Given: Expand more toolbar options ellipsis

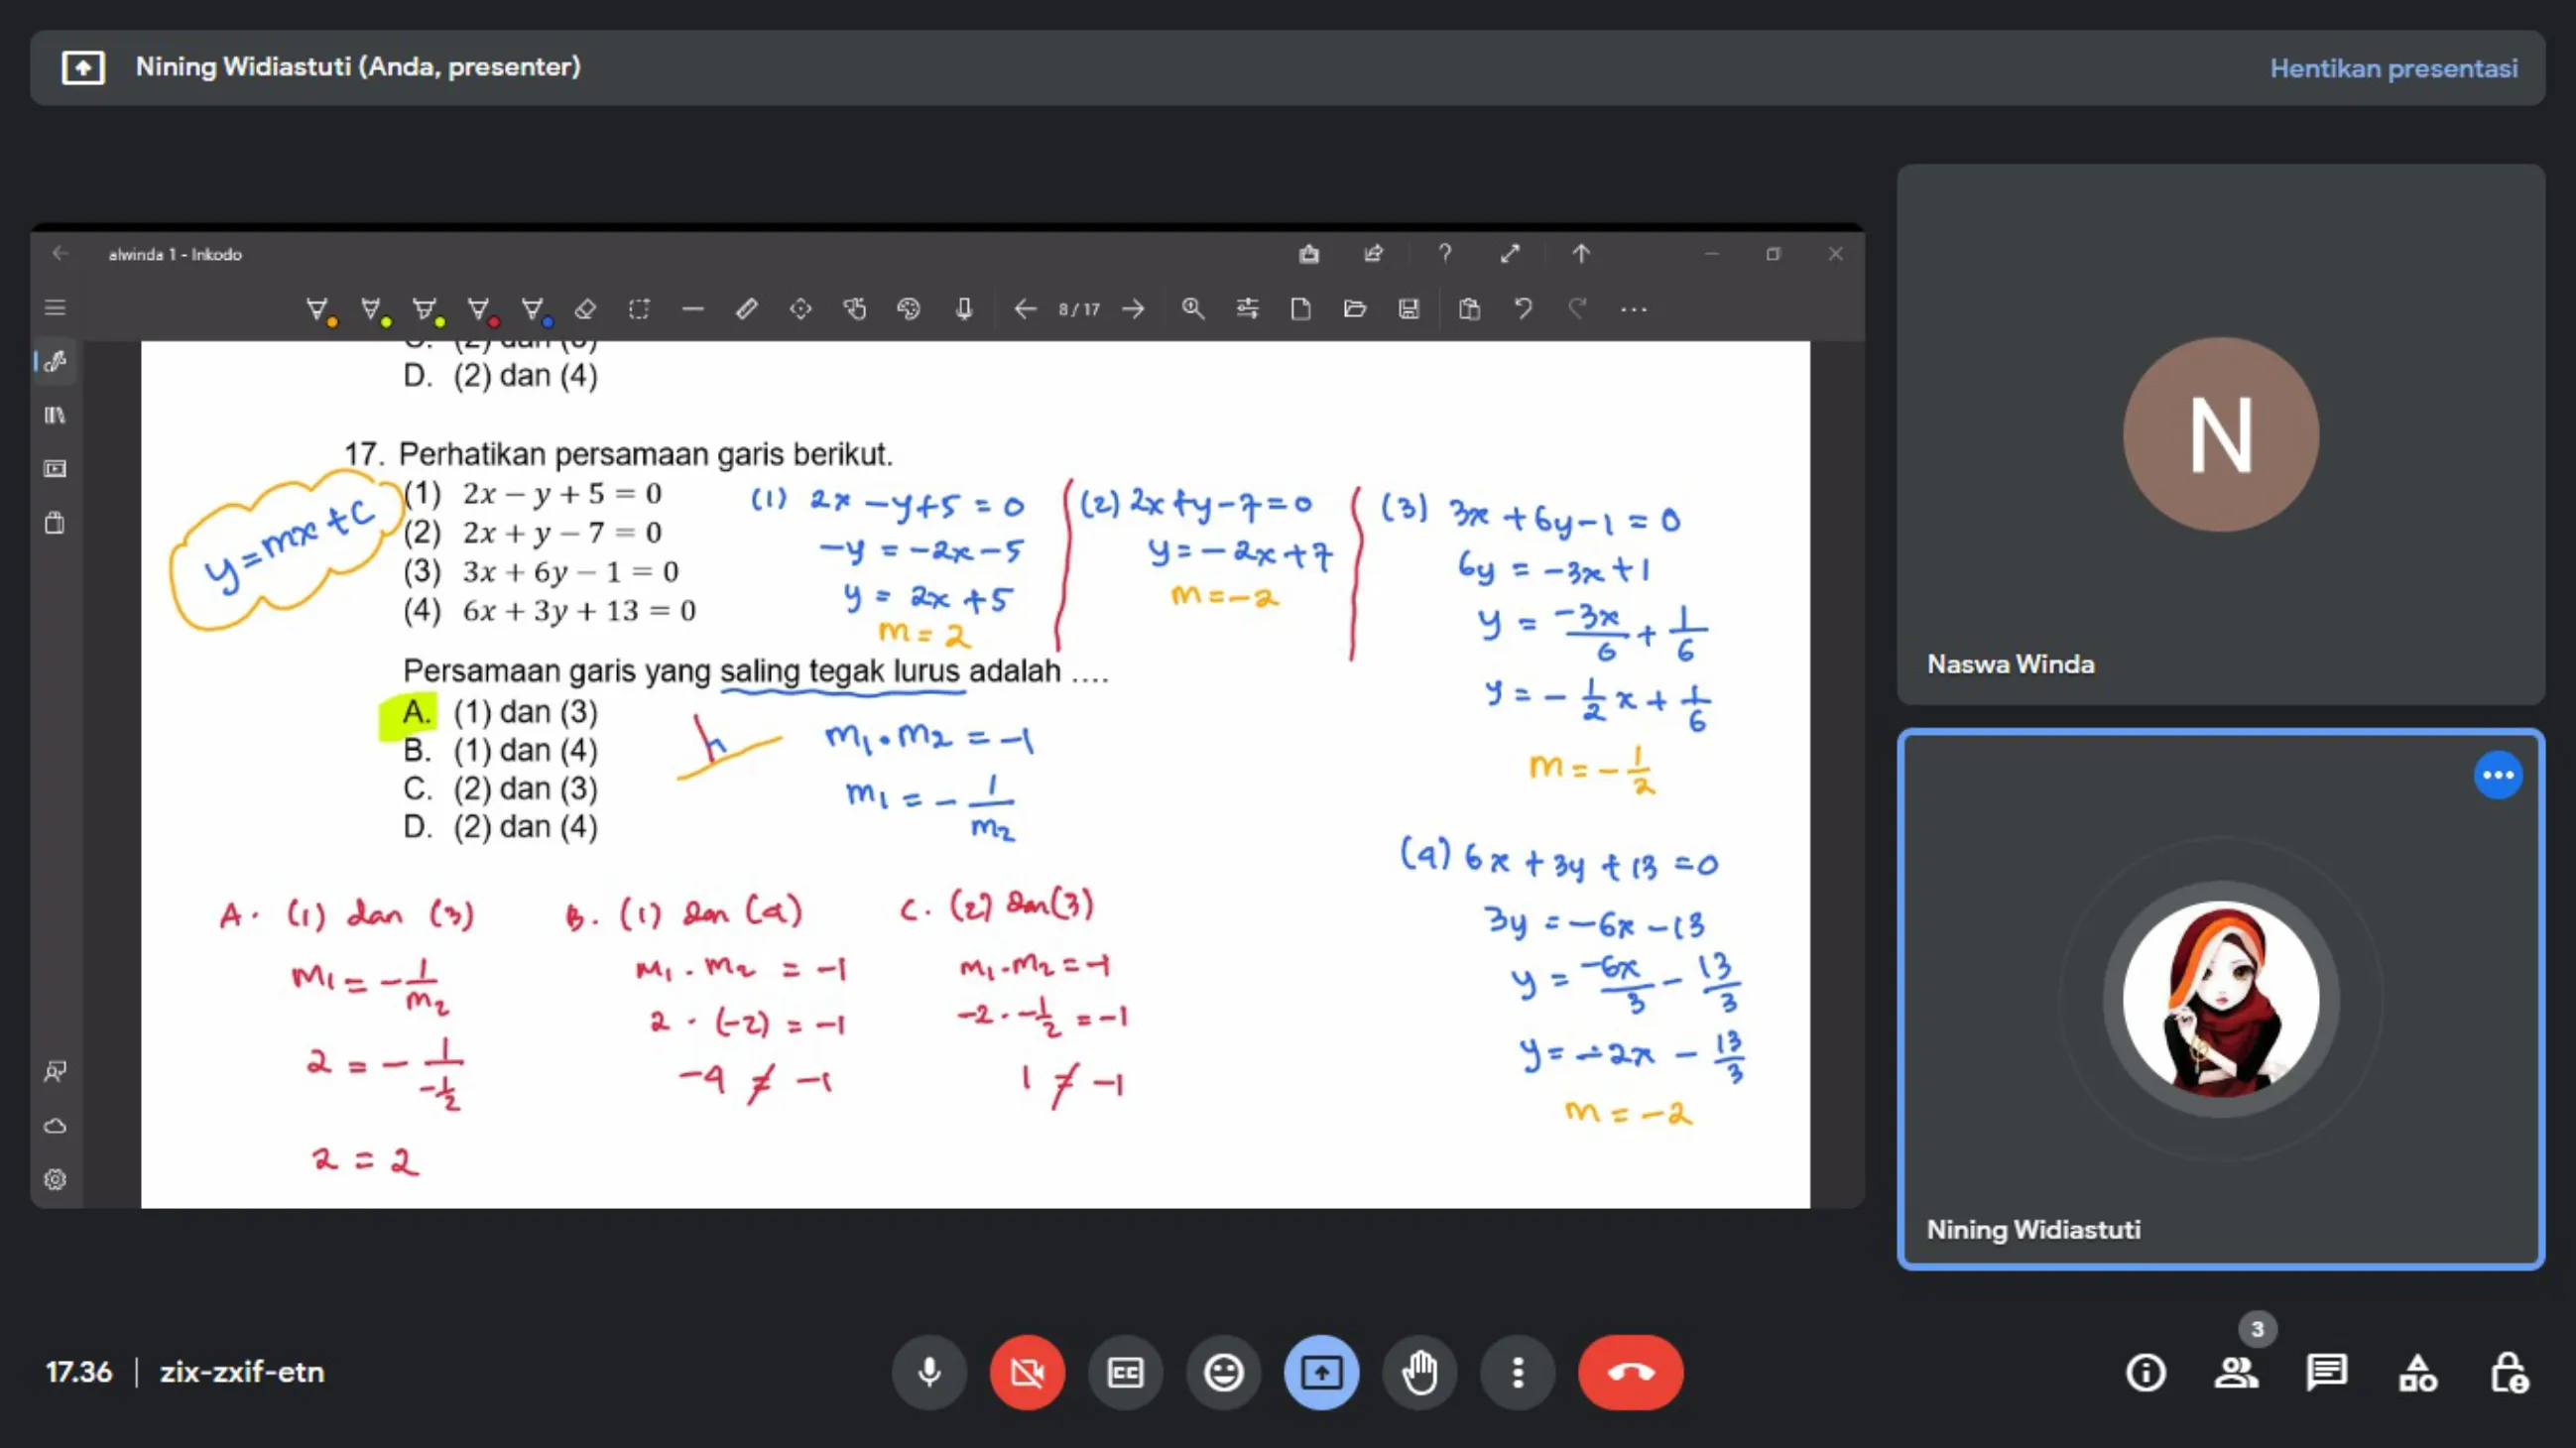Looking at the screenshot, I should pos(1633,309).
